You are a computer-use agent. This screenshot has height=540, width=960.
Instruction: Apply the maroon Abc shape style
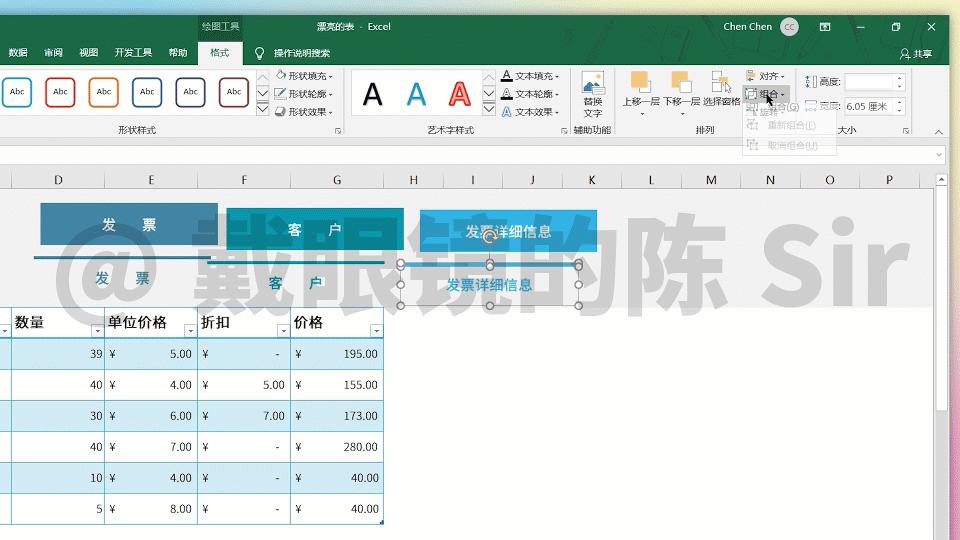pyautogui.click(x=234, y=92)
